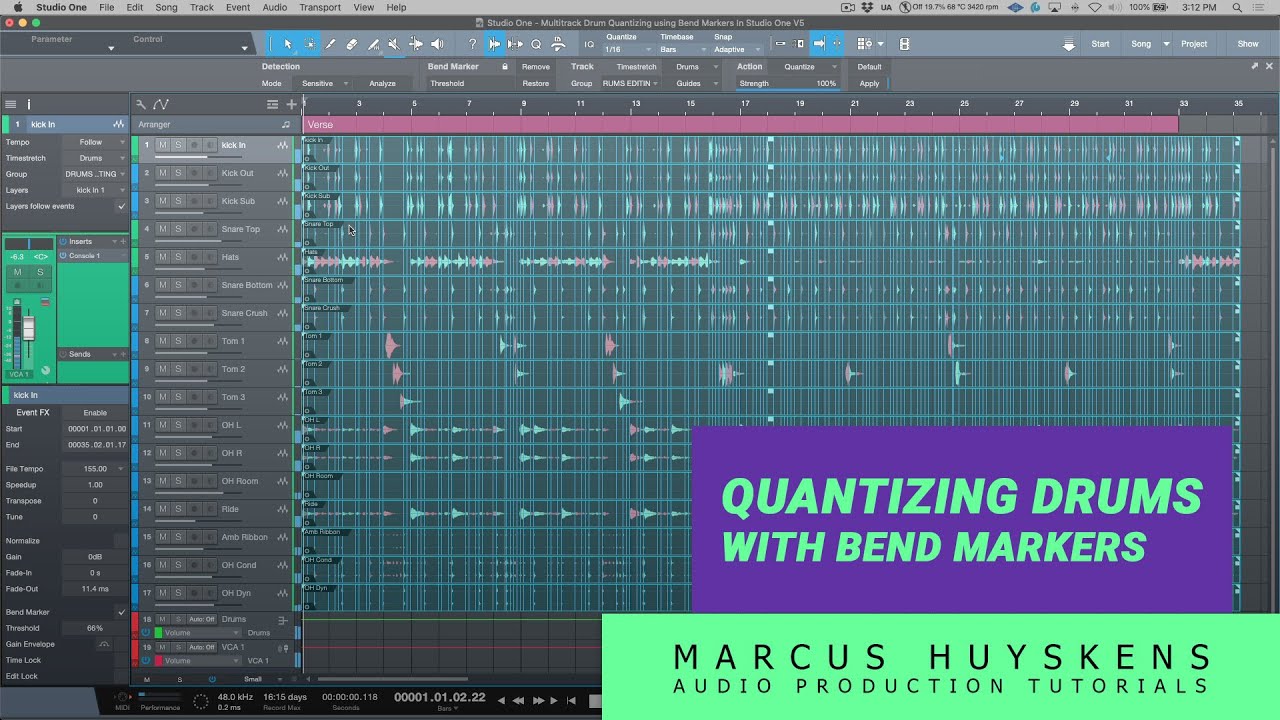
Task: Open the Strip Silence icon
Action: (x=515, y=44)
